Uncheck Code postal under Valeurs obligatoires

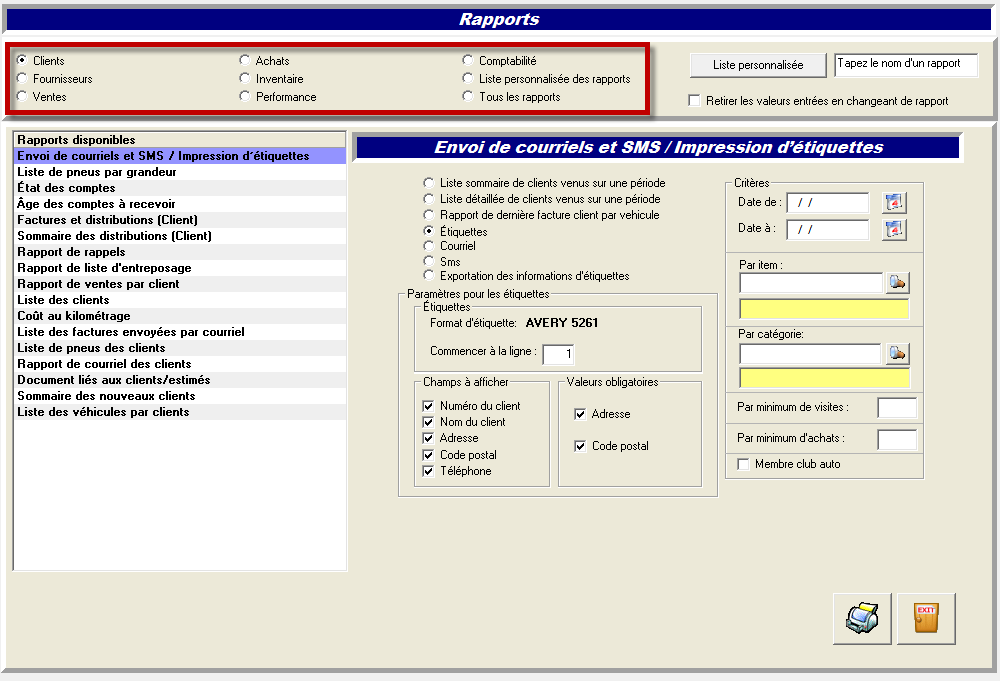coord(580,446)
